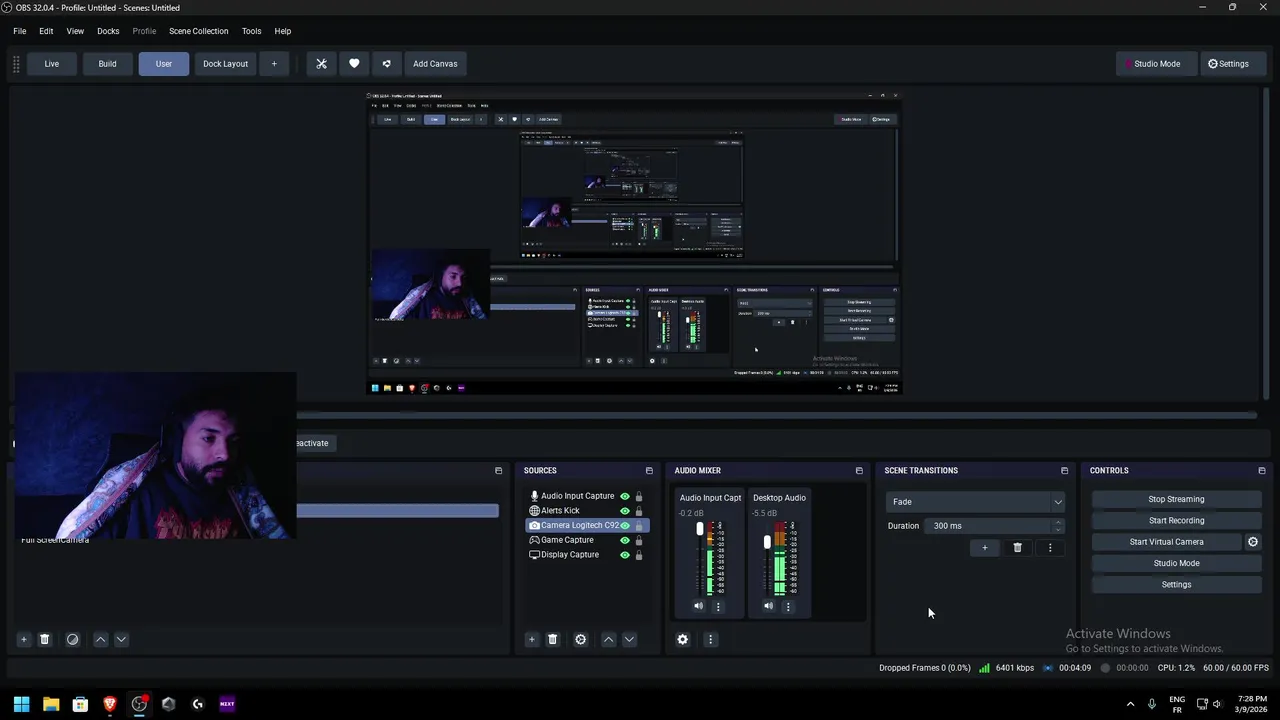Add a new source with the plus icon
1280x720 pixels.
point(531,640)
